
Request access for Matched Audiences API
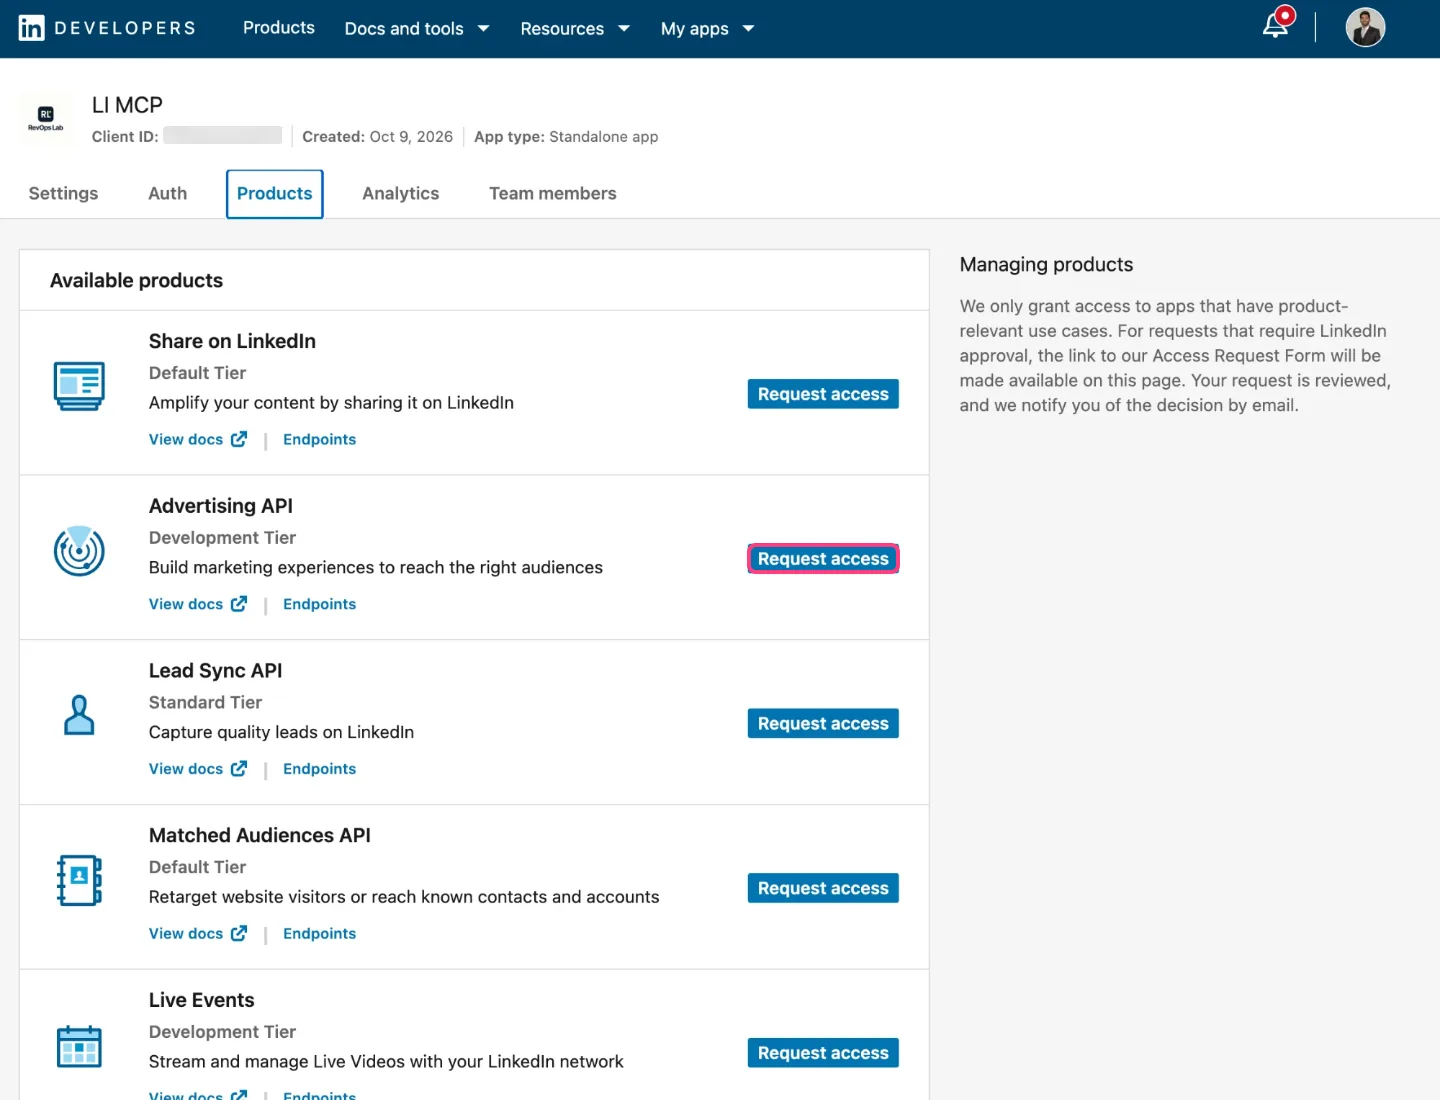tap(823, 888)
